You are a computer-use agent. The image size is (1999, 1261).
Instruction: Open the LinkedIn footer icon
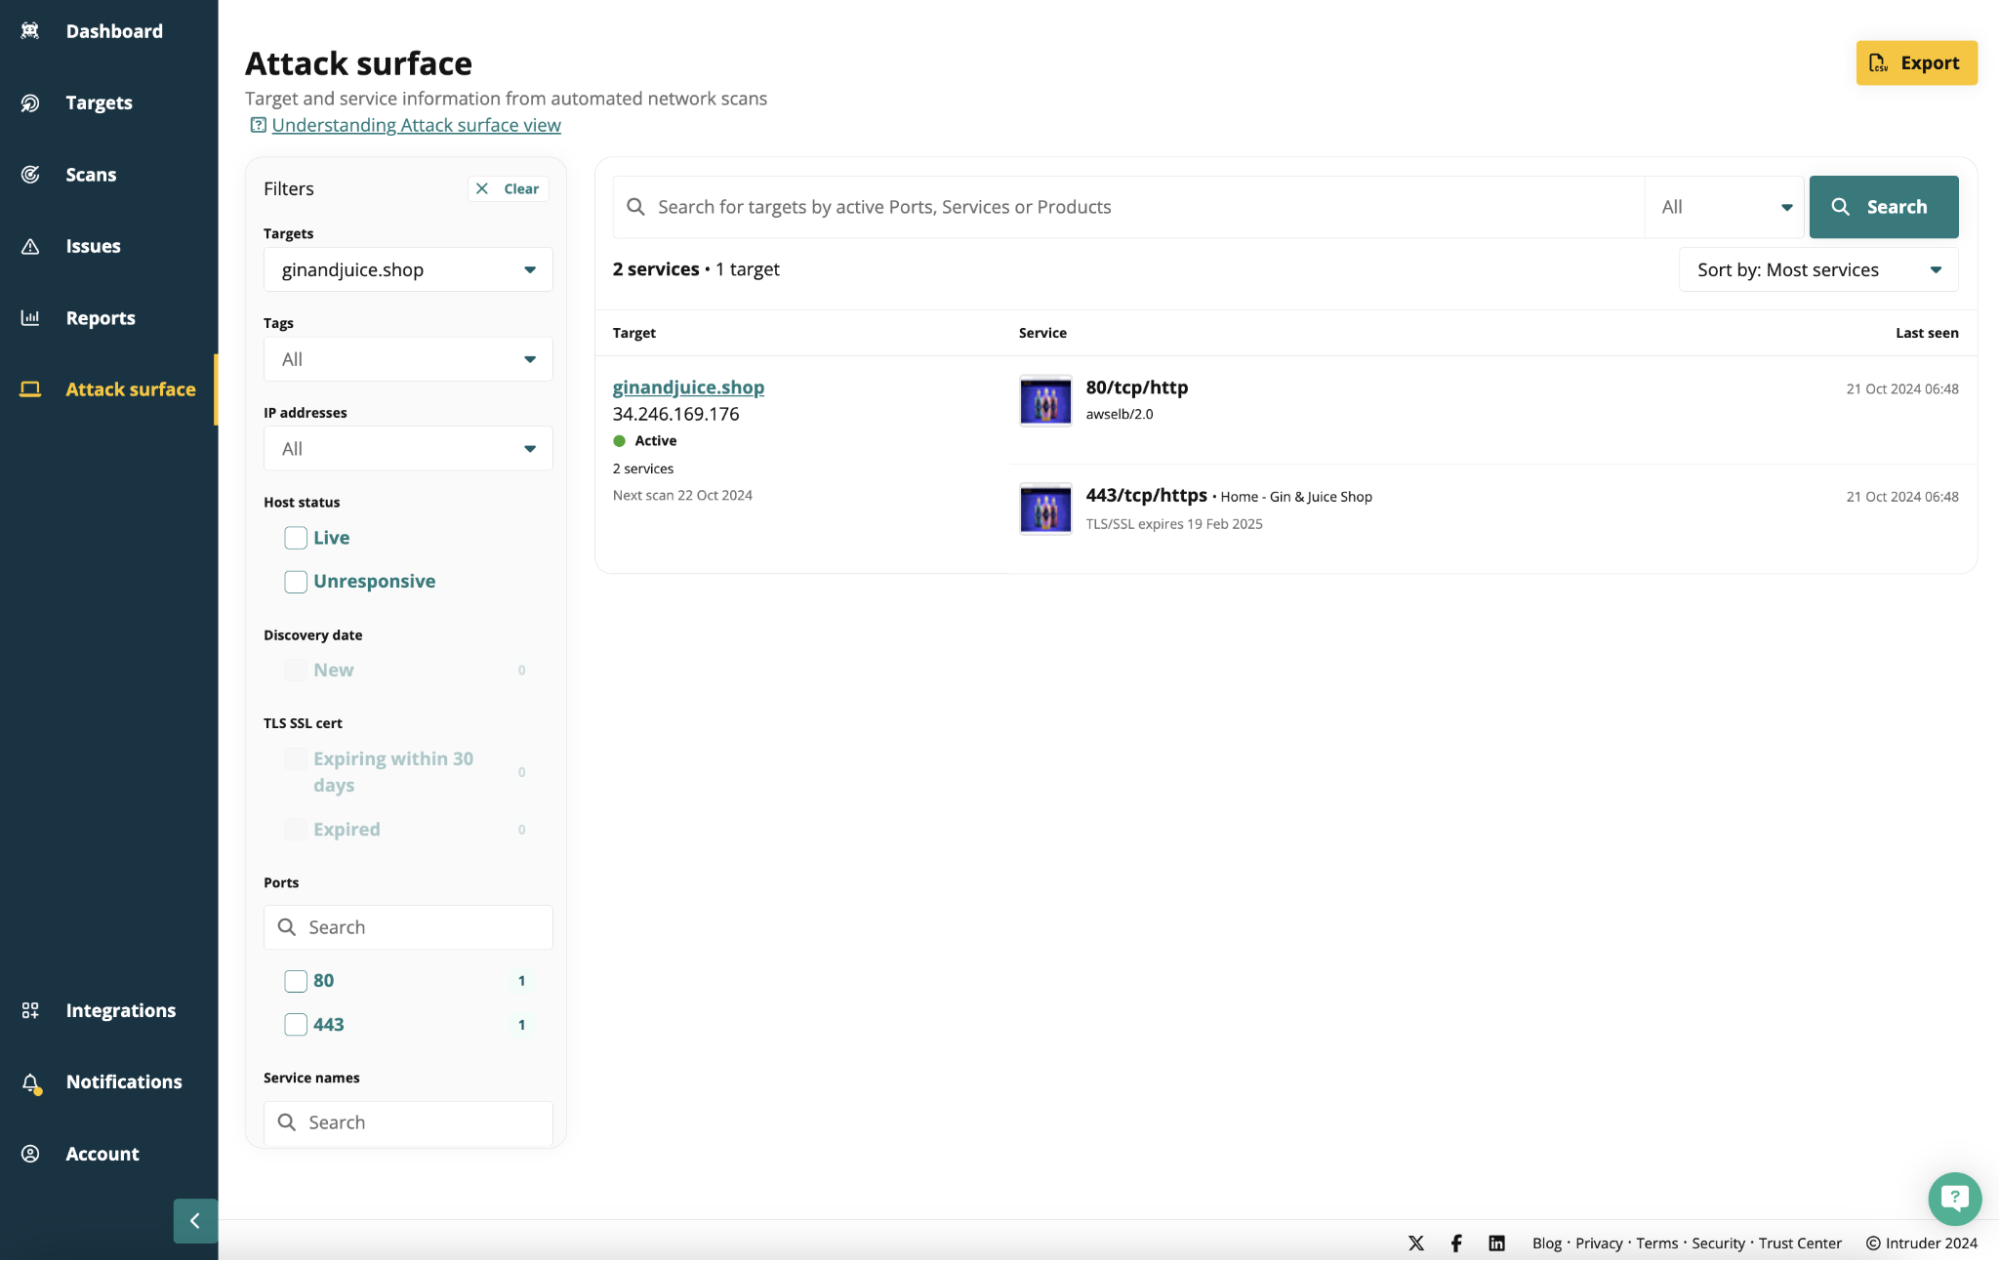pyautogui.click(x=1496, y=1243)
